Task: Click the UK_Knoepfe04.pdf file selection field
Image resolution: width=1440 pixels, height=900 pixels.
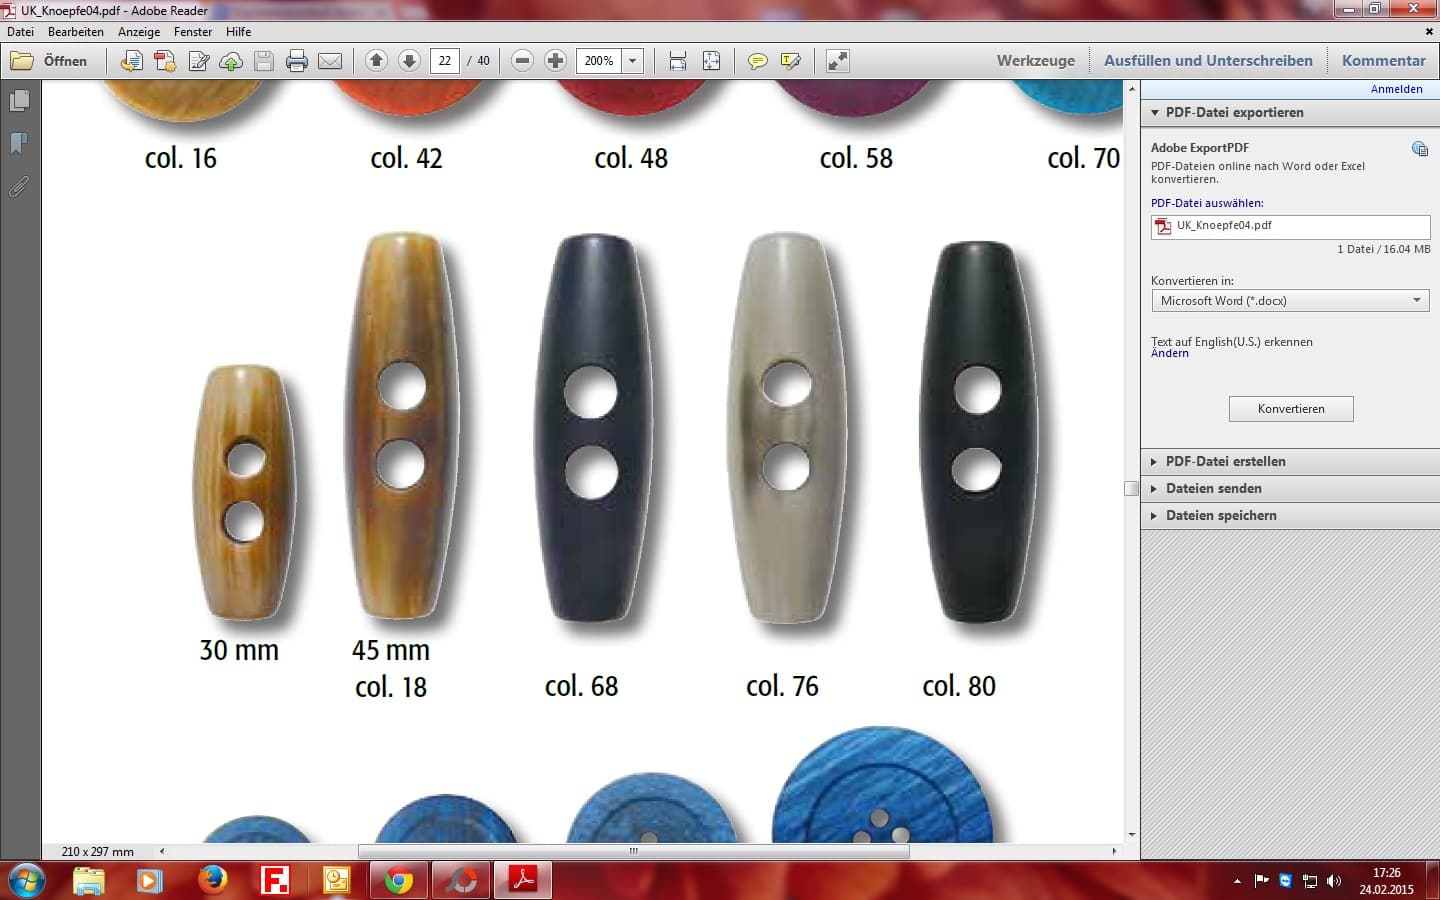Action: [x=1290, y=226]
